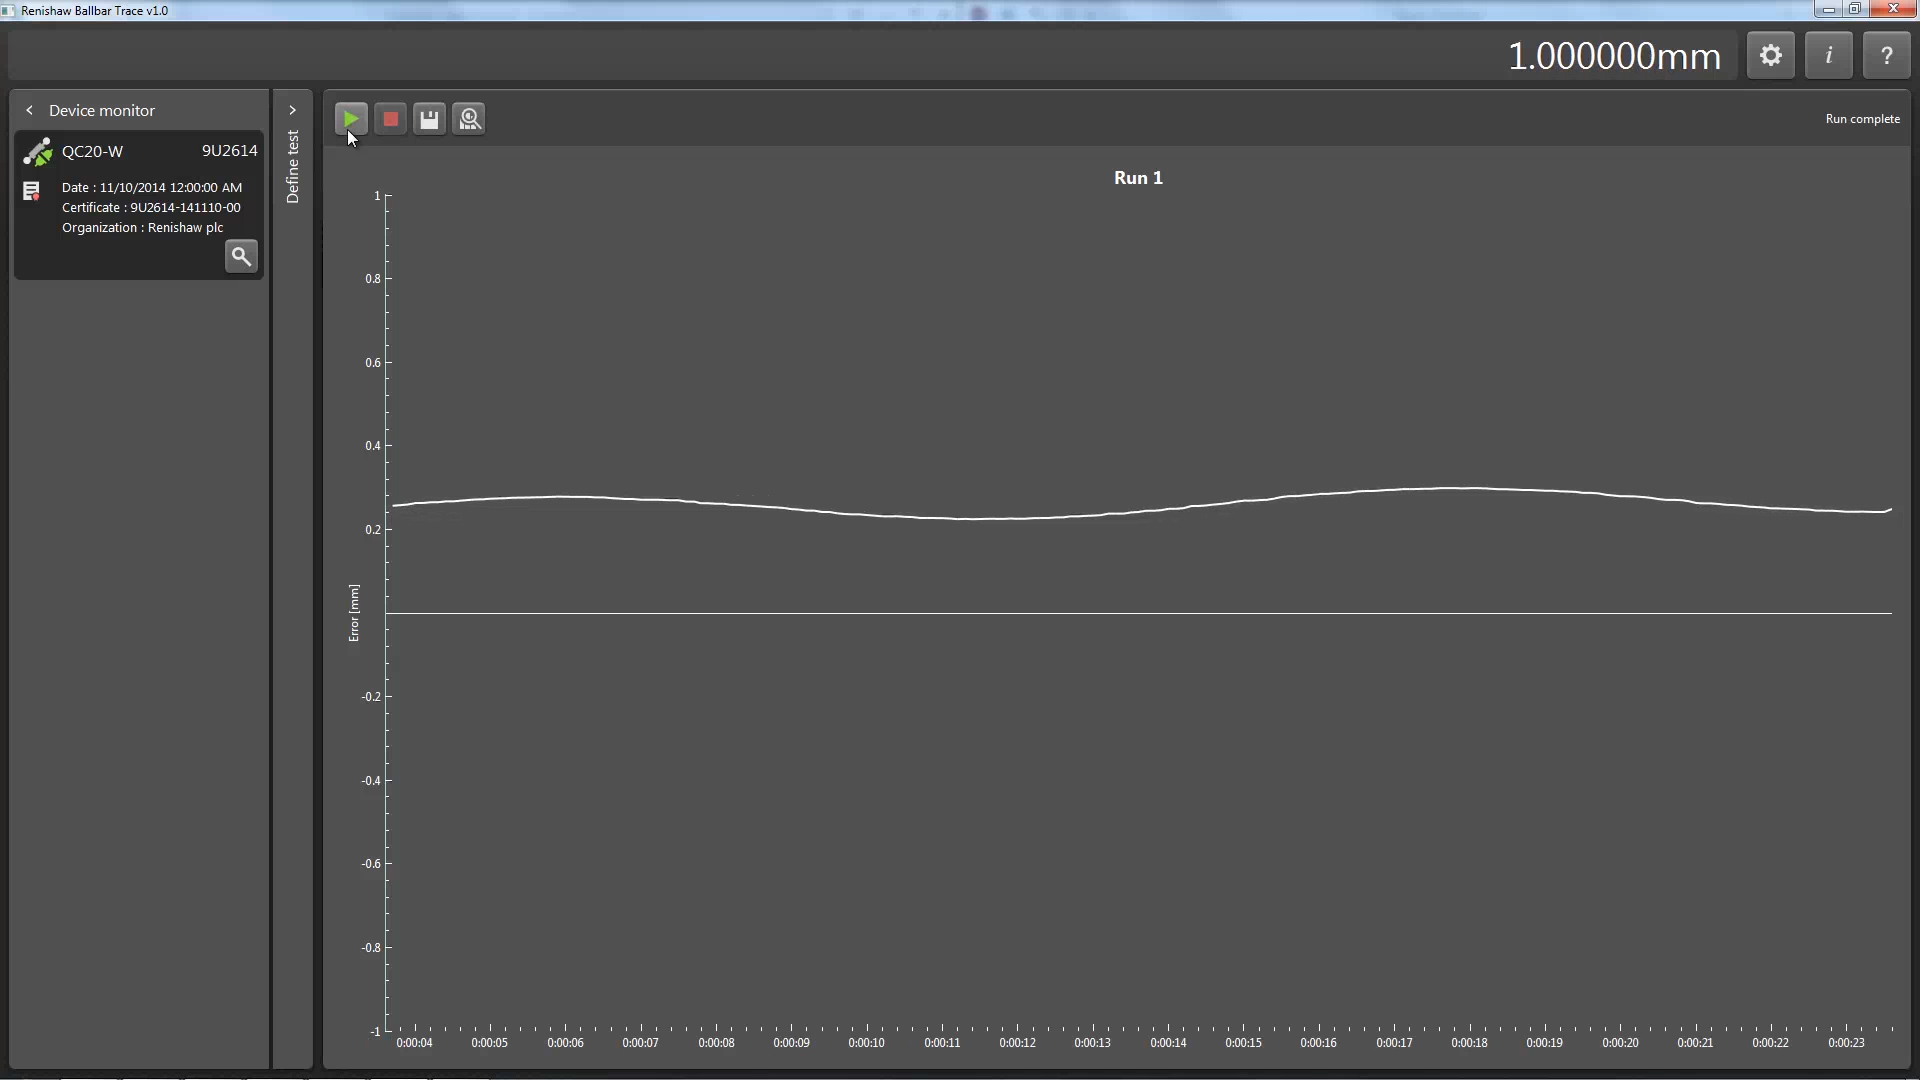Save the trace data using the floppy disk icon

pos(430,119)
